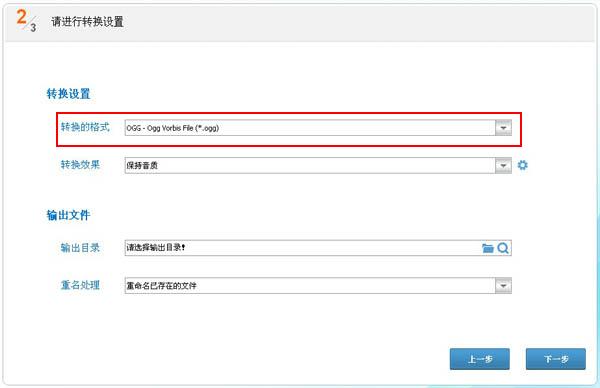Screen dimensions: 600x388
Task: Click the step 2/3 indicator icon
Action: [x=26, y=20]
